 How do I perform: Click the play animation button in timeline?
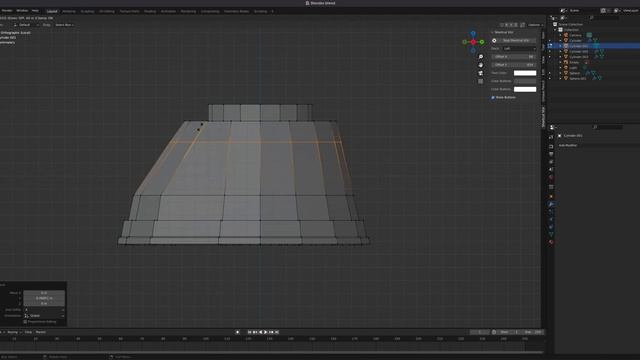(266, 332)
